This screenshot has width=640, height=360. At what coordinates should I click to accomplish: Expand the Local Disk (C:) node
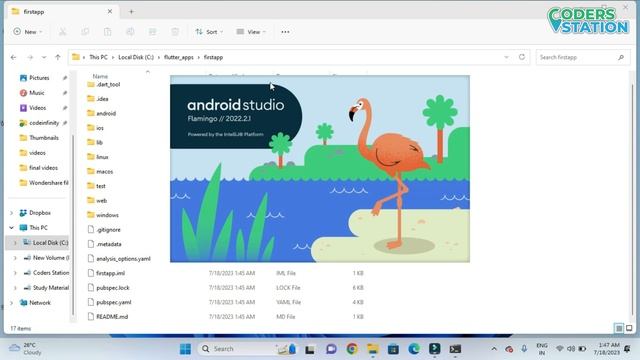pos(15,243)
